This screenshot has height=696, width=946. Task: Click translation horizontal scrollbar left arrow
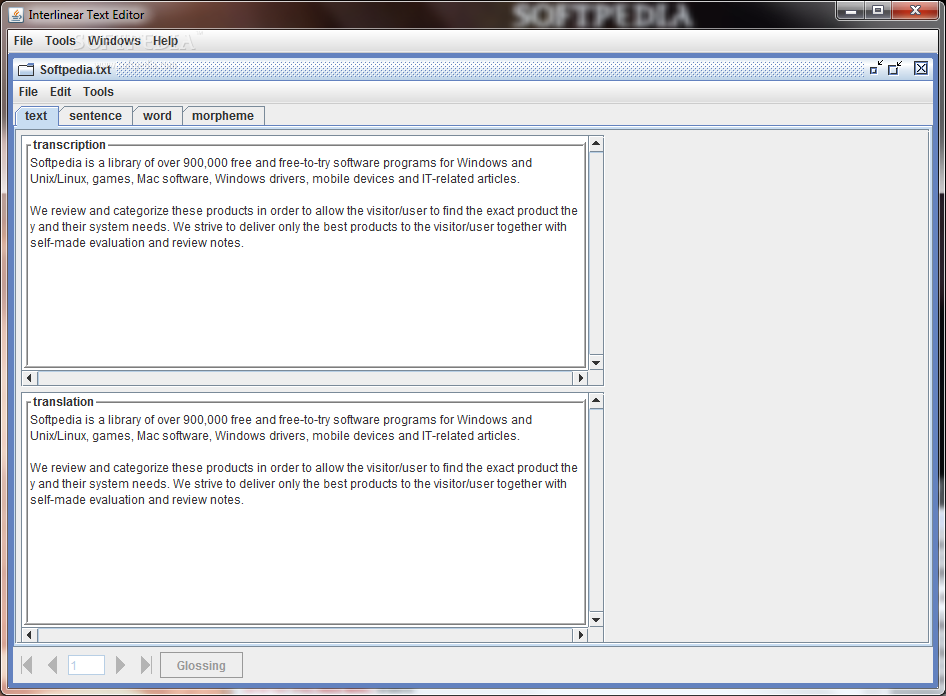[30, 634]
